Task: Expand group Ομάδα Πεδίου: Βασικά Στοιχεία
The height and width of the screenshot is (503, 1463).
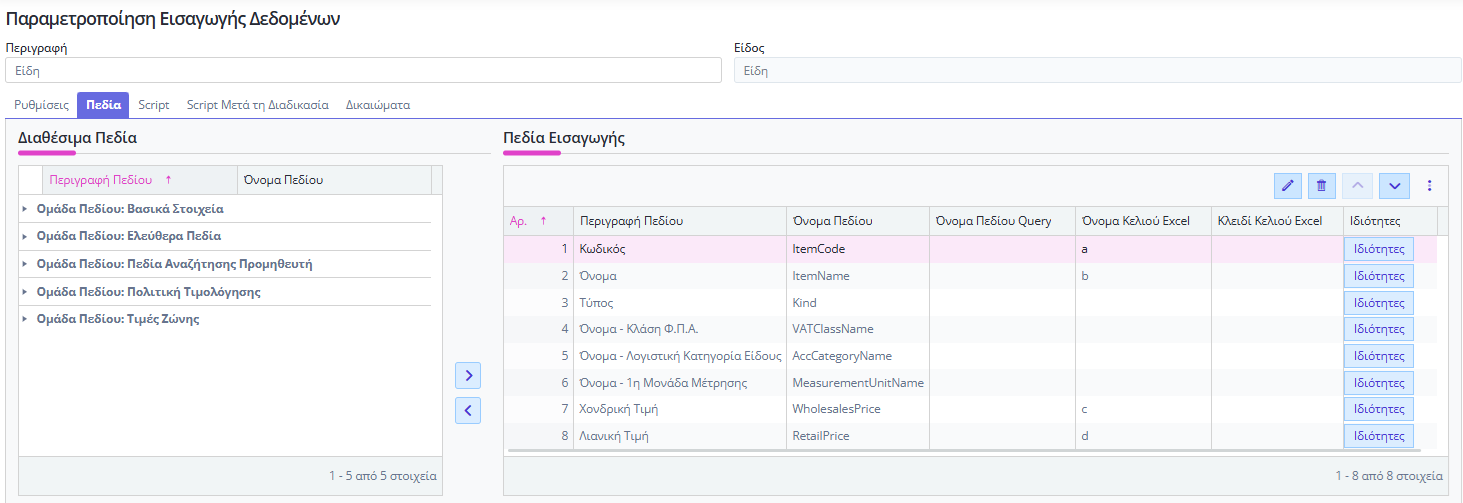Action: (25, 210)
